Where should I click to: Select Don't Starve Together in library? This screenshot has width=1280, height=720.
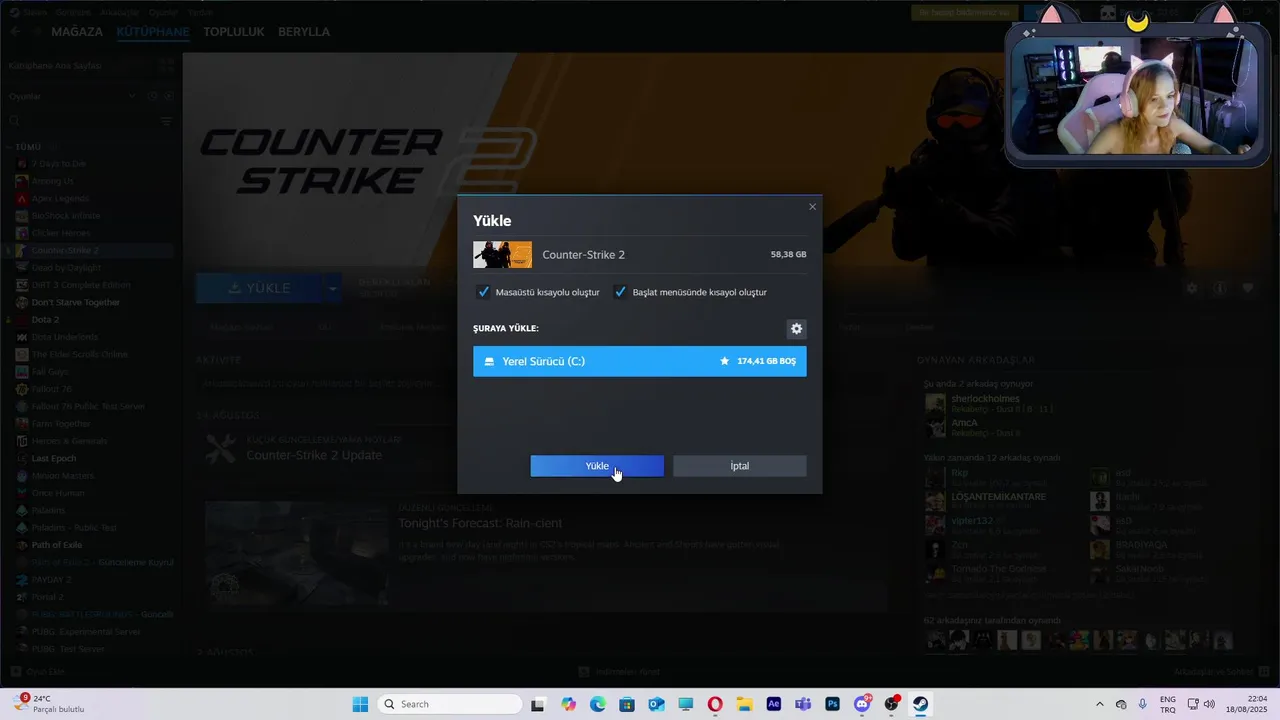coord(75,302)
